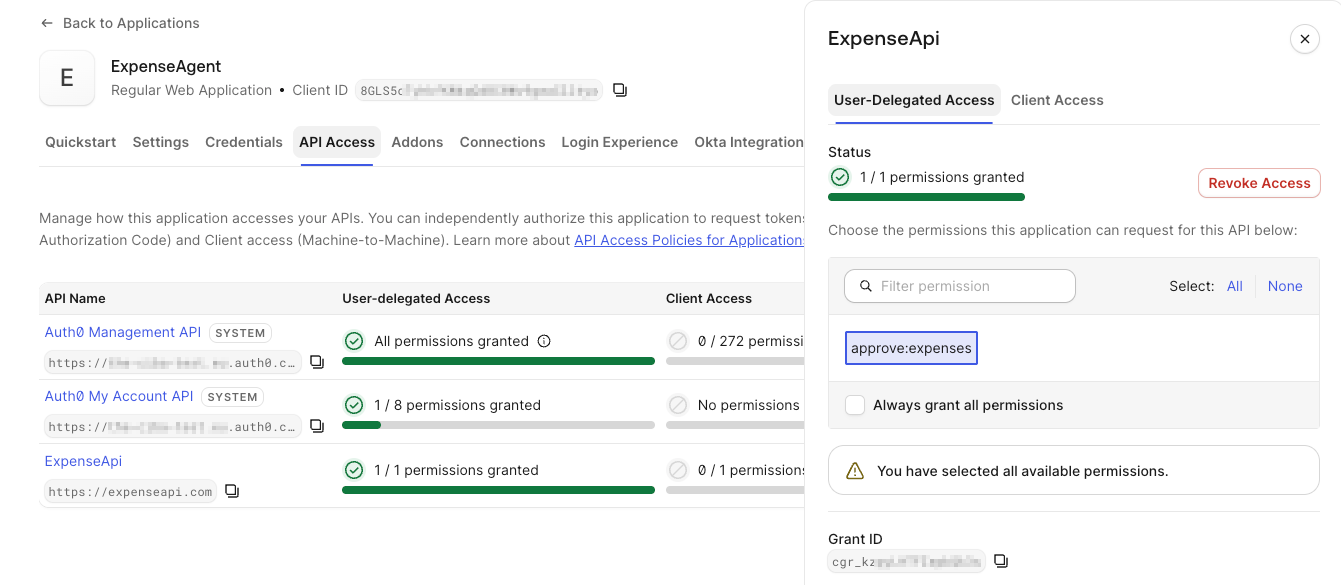
Task: Click the disabled icon beside No permissions
Action: 678,405
